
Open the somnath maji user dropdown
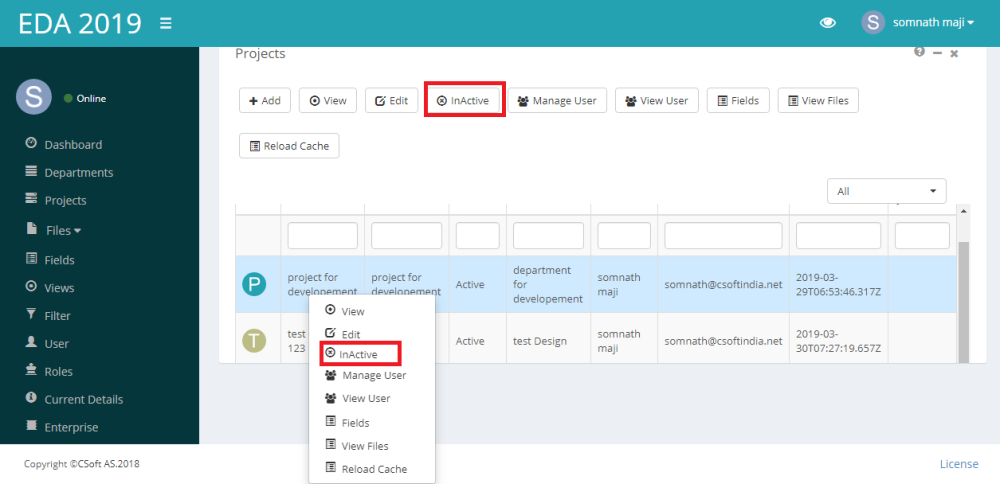pos(934,22)
